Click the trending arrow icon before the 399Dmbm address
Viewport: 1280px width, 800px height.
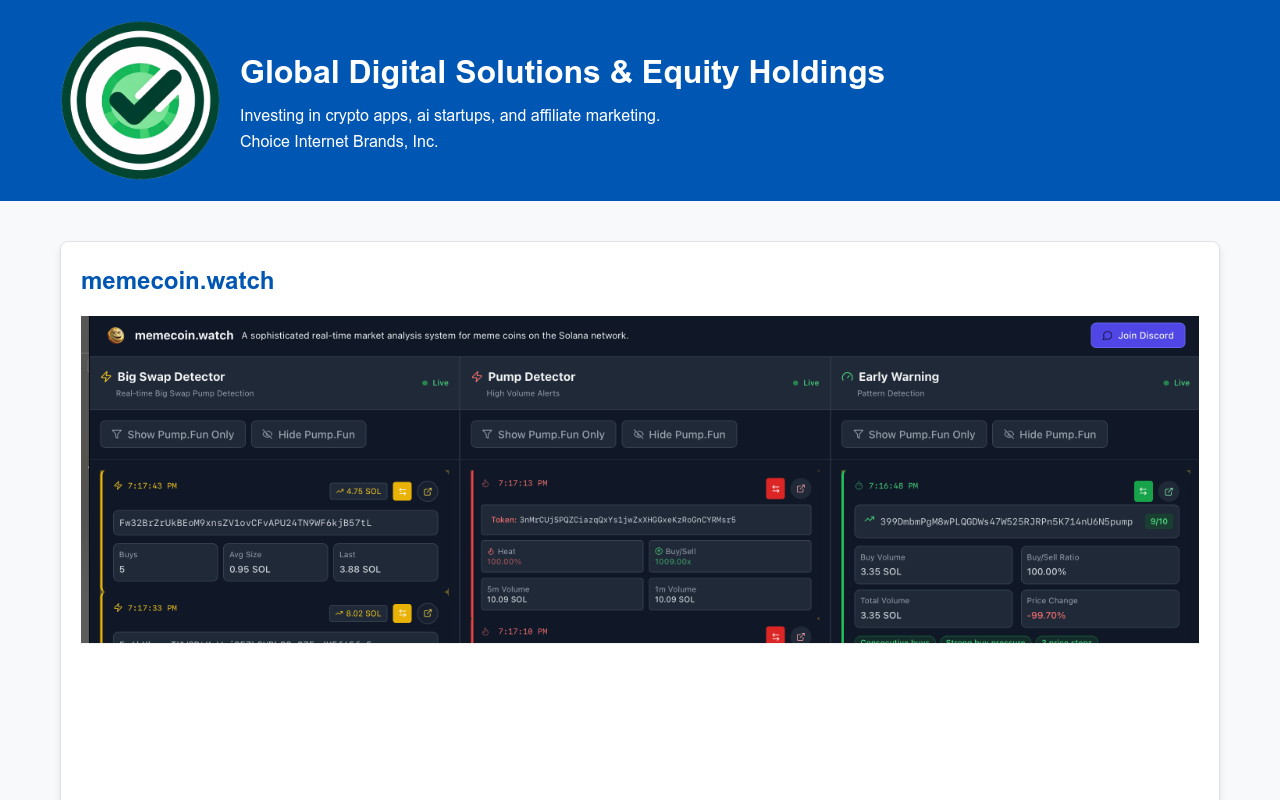[x=869, y=520]
